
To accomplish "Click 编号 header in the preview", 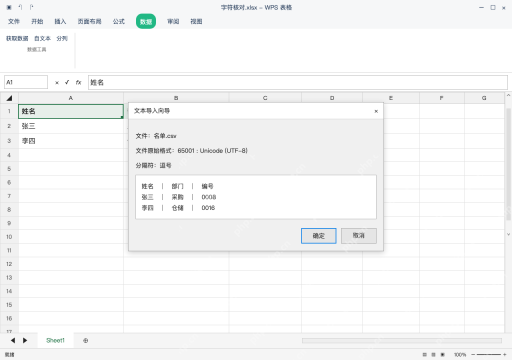I will pos(207,186).
